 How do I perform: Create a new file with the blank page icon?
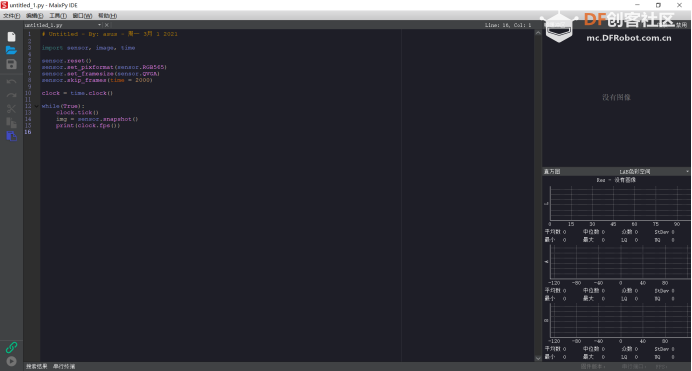tap(11, 37)
